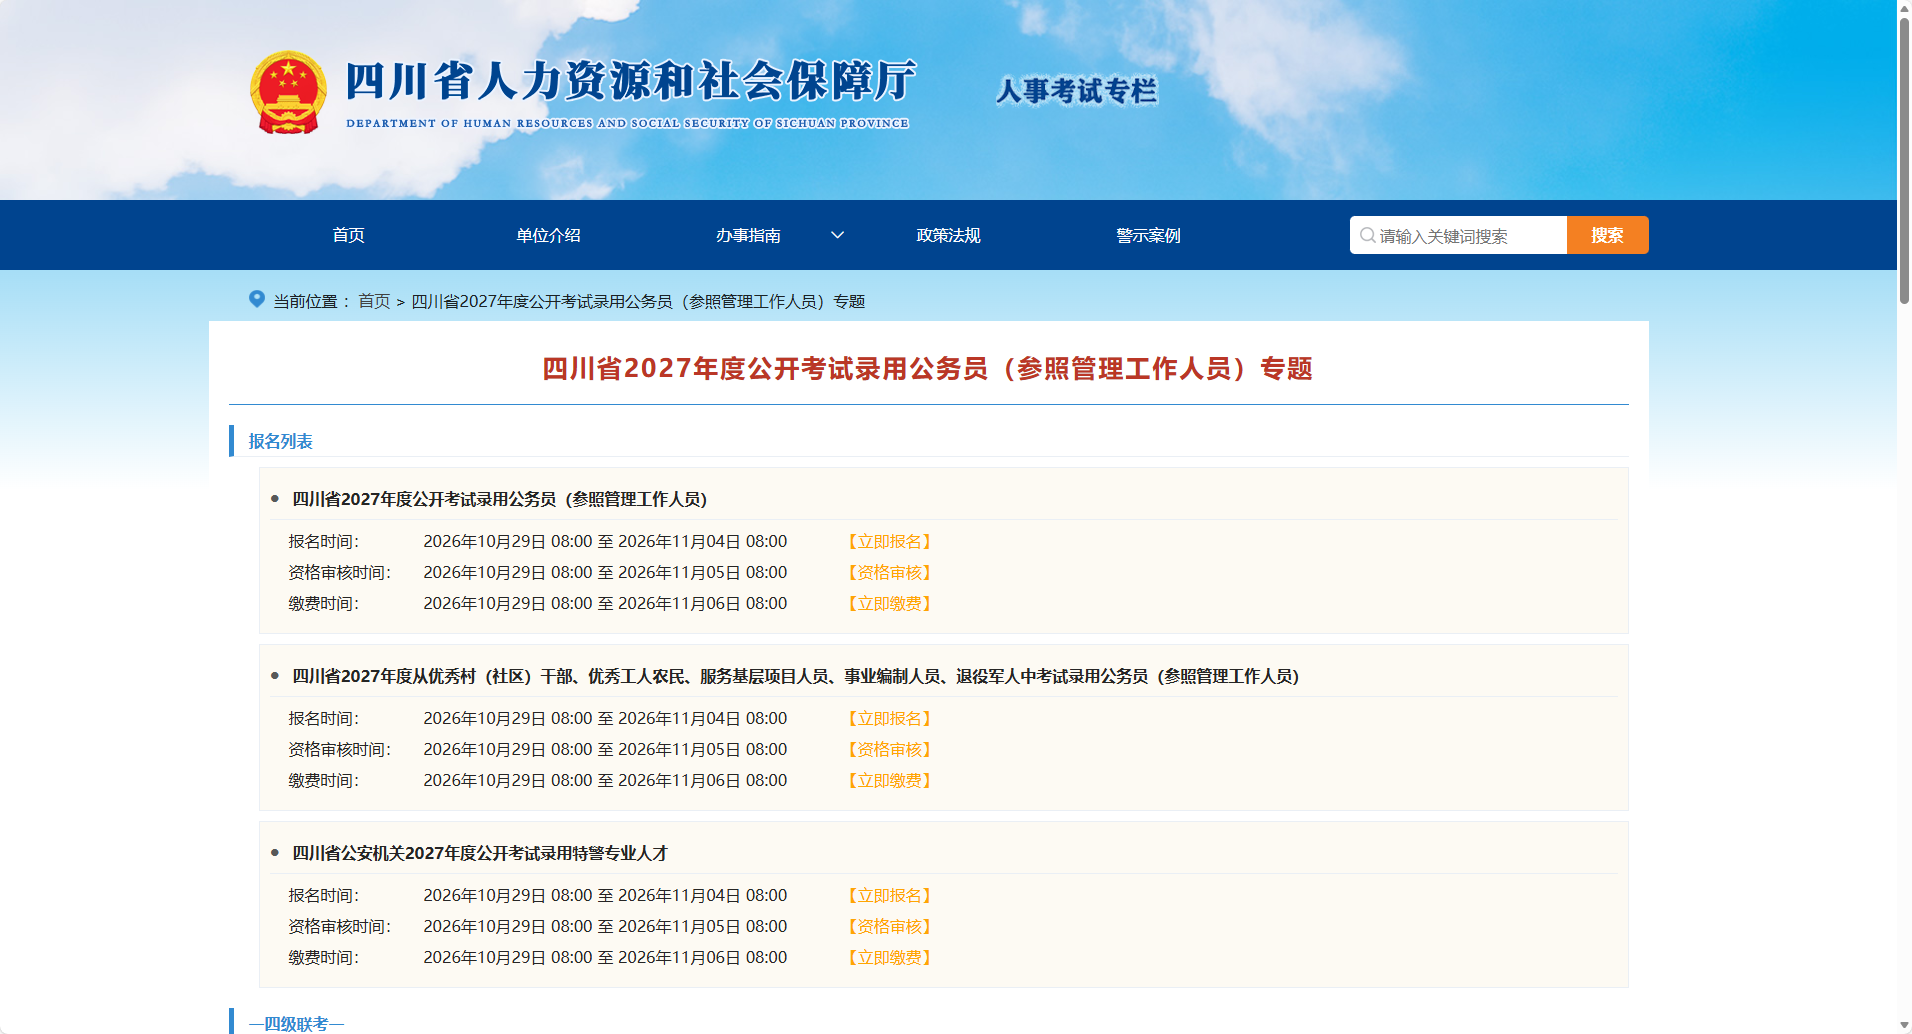The image size is (1912, 1034).
Task: Go to 首页 via breadcrumb link
Action: (x=374, y=301)
